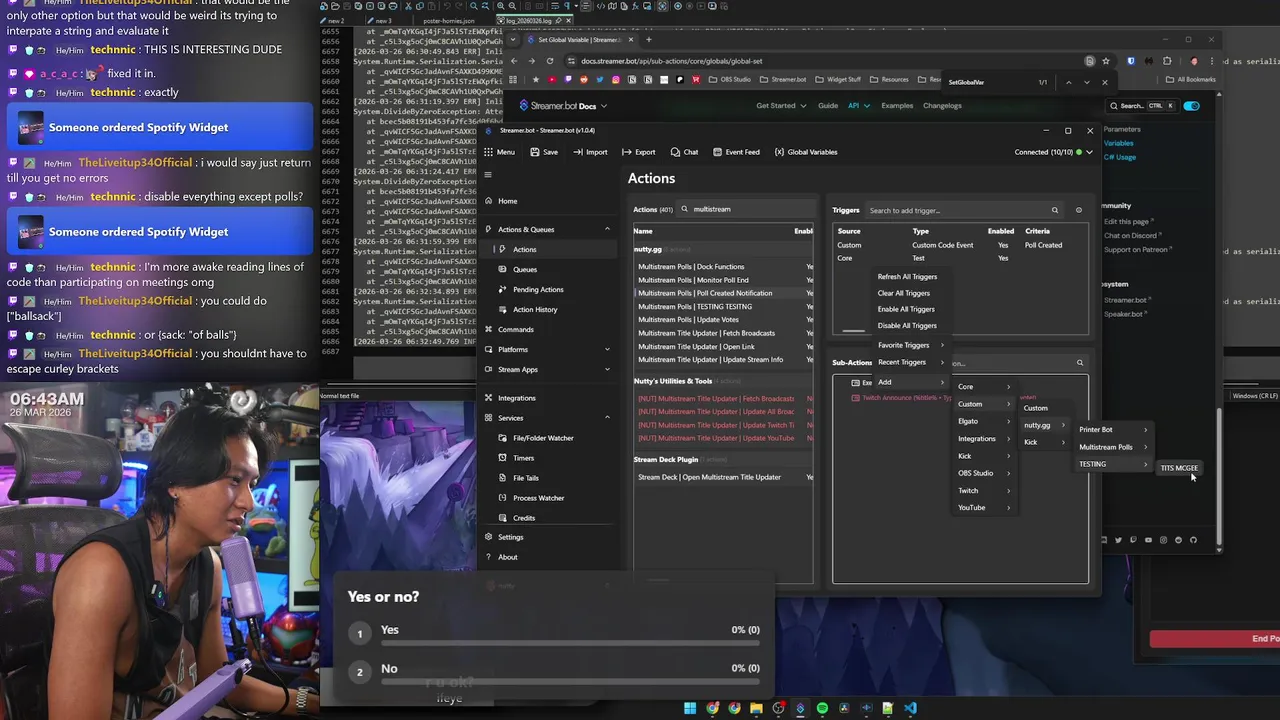This screenshot has height=720, width=1280.
Task: Bookmark page with the star icon
Action: (1108, 61)
